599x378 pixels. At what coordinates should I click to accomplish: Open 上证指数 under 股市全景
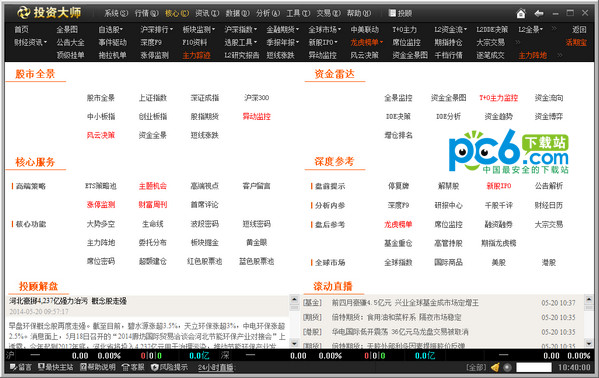point(153,98)
